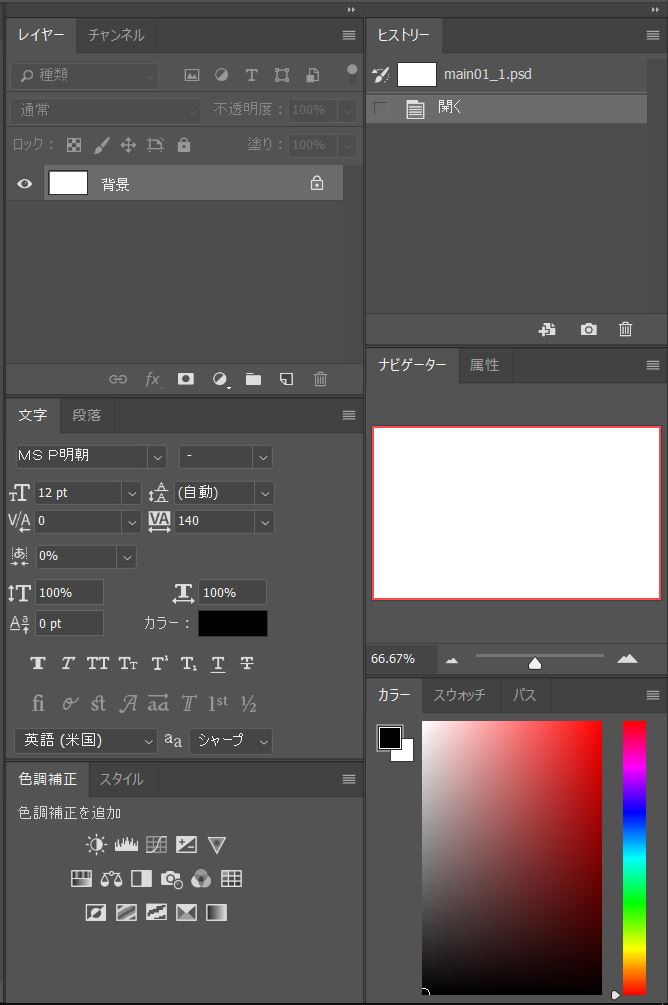Screen dimensions: 668x1005
Task: Toggle Superscript text style
Action: pos(159,663)
